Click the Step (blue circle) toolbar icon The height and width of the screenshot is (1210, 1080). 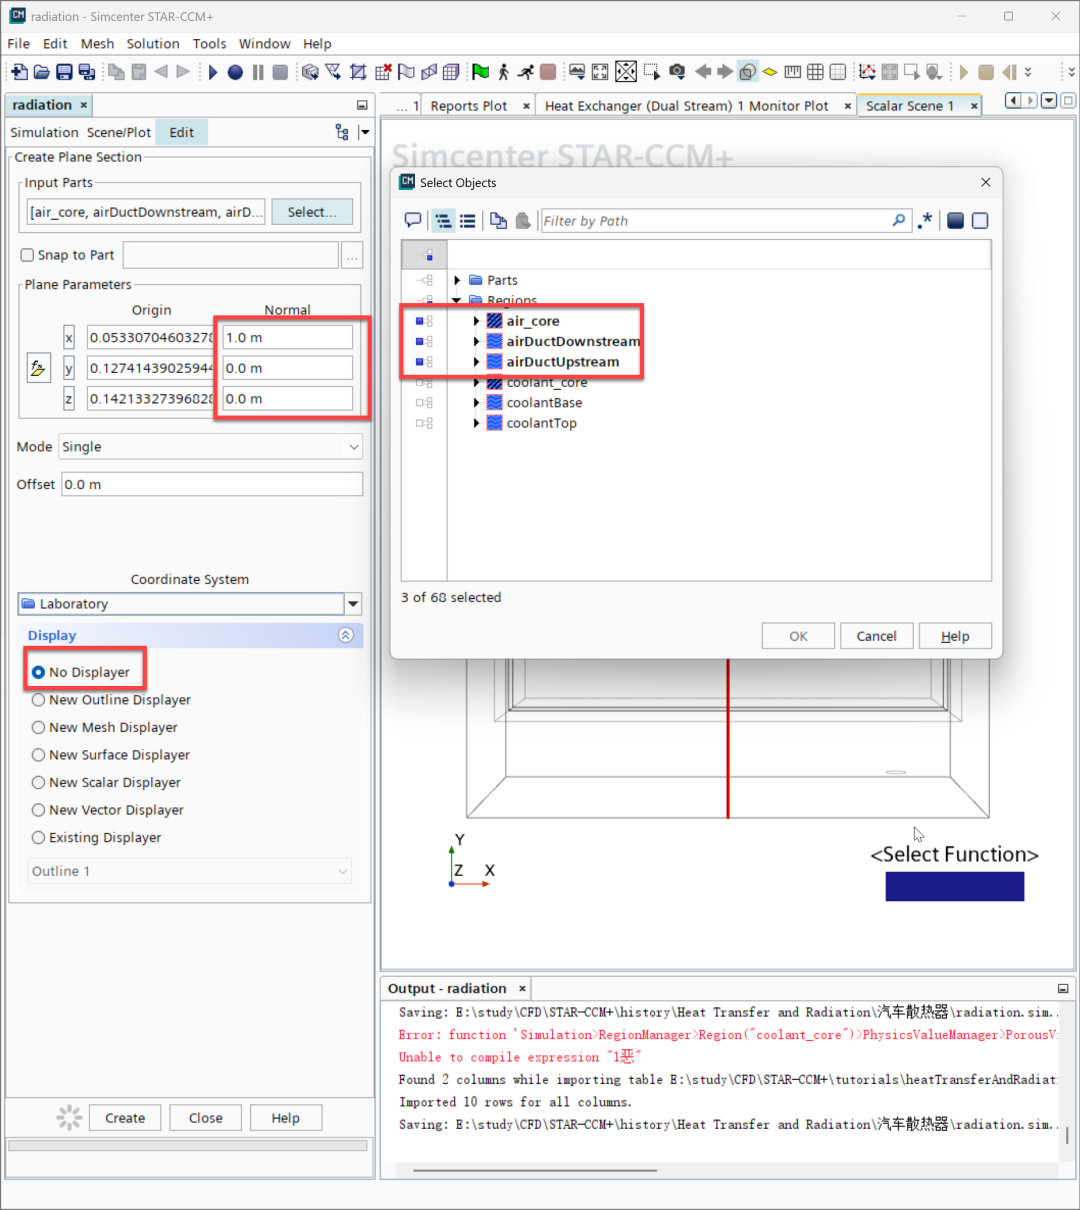point(235,72)
